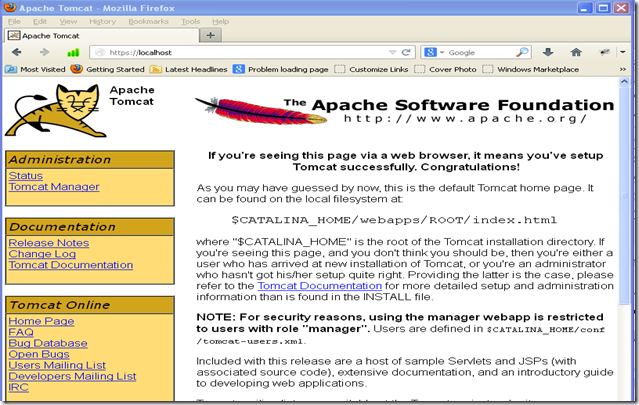The image size is (639, 405).
Task: Click the Documentation section header
Action: tap(90, 227)
